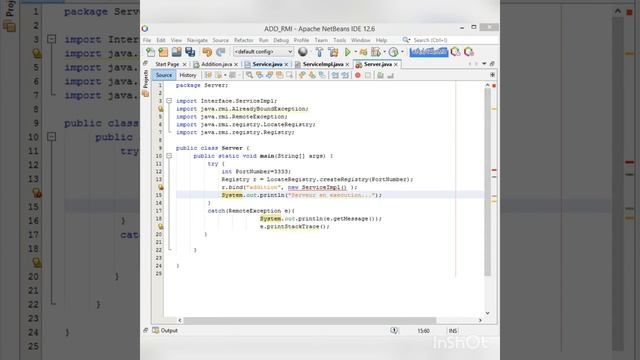
Task: Open the Source menu
Action: pos(220,40)
